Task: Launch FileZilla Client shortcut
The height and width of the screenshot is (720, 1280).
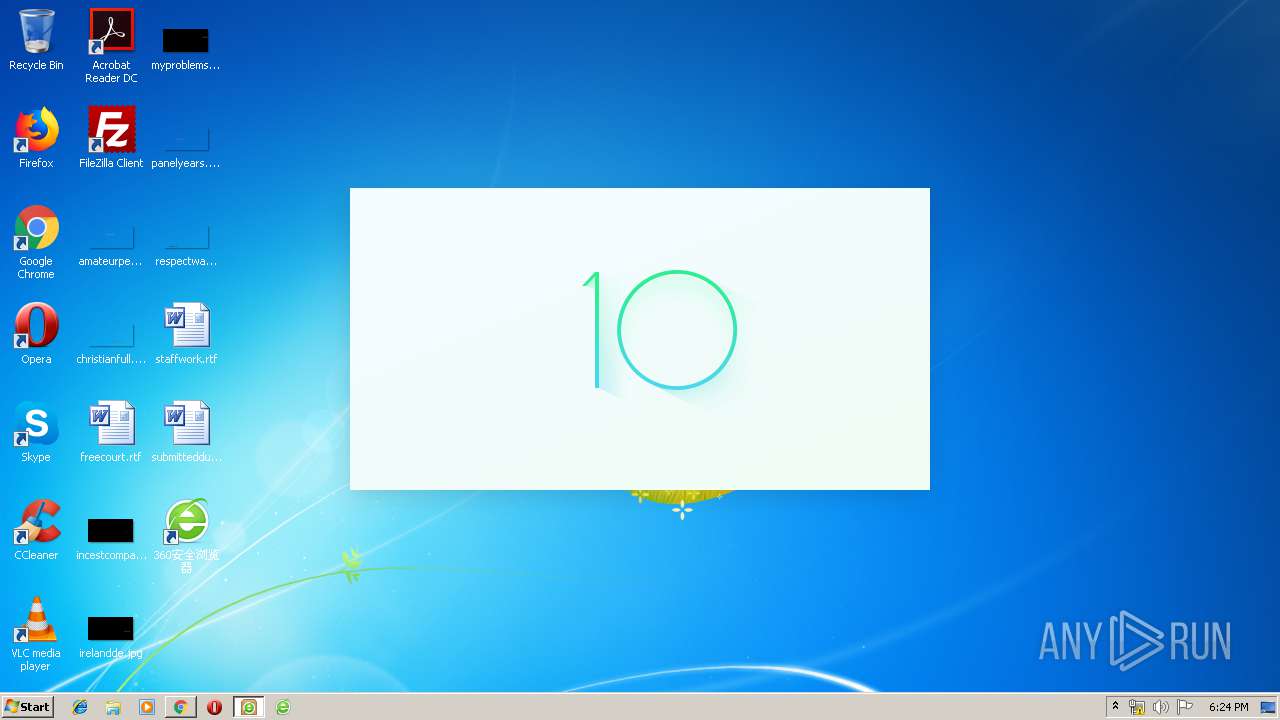Action: (111, 138)
